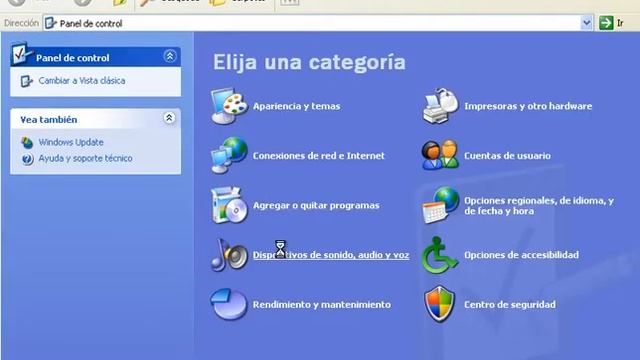Click the Rendimiento y mantenimiento link
Image resolution: width=640 pixels, height=360 pixels.
[x=322, y=304]
